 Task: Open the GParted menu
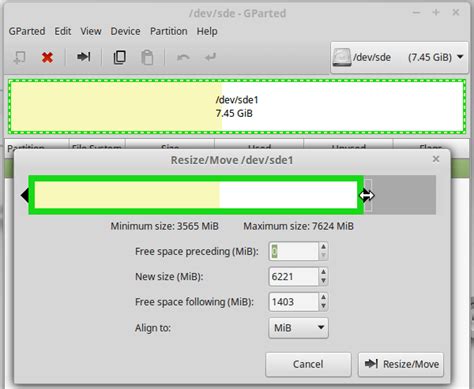(x=27, y=31)
